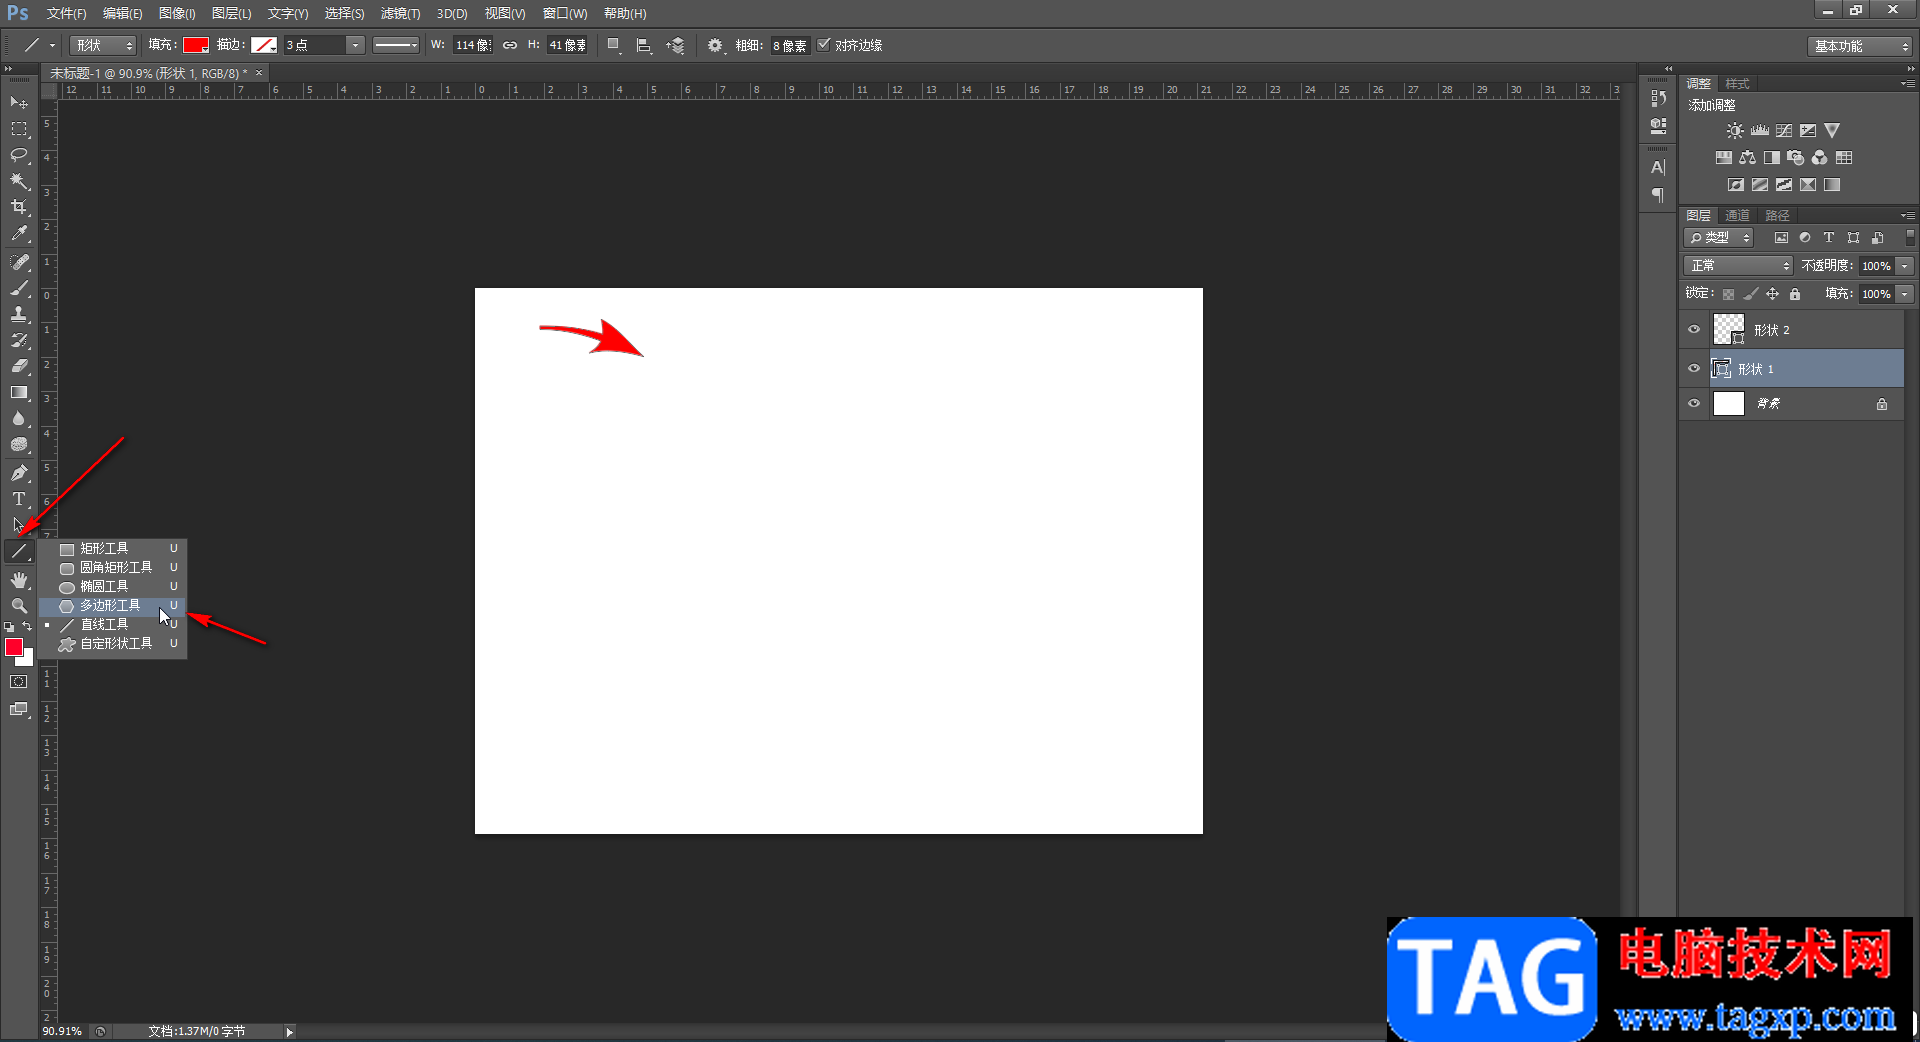
Task: Toggle layer filtering switch
Action: pos(1910,238)
